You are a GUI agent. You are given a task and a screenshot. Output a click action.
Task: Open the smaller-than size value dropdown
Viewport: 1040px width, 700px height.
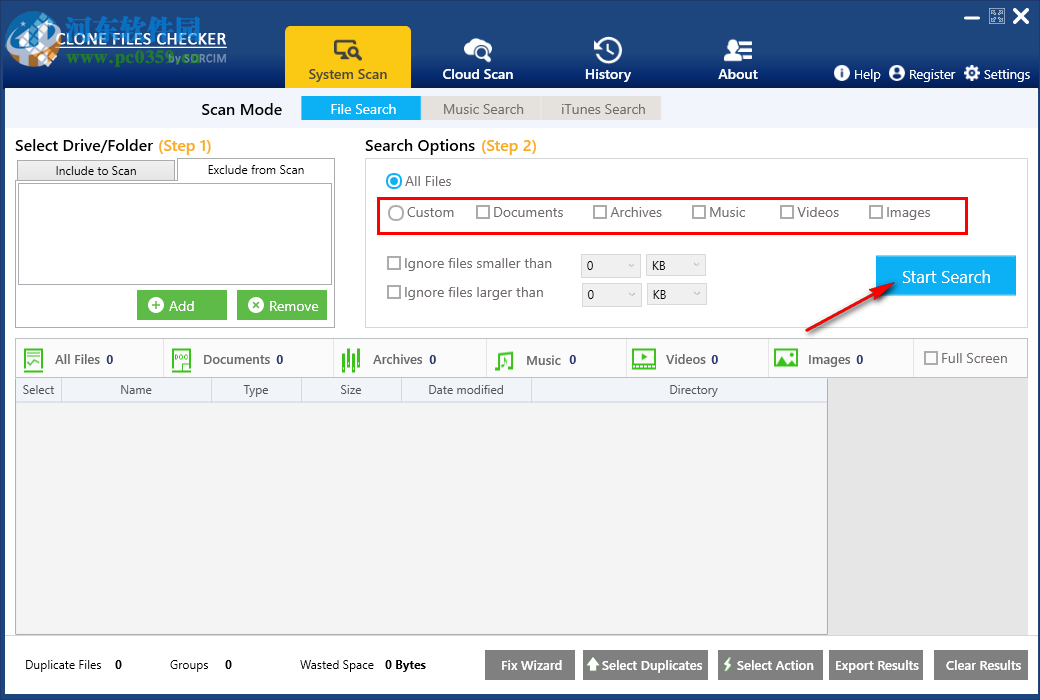coord(611,266)
